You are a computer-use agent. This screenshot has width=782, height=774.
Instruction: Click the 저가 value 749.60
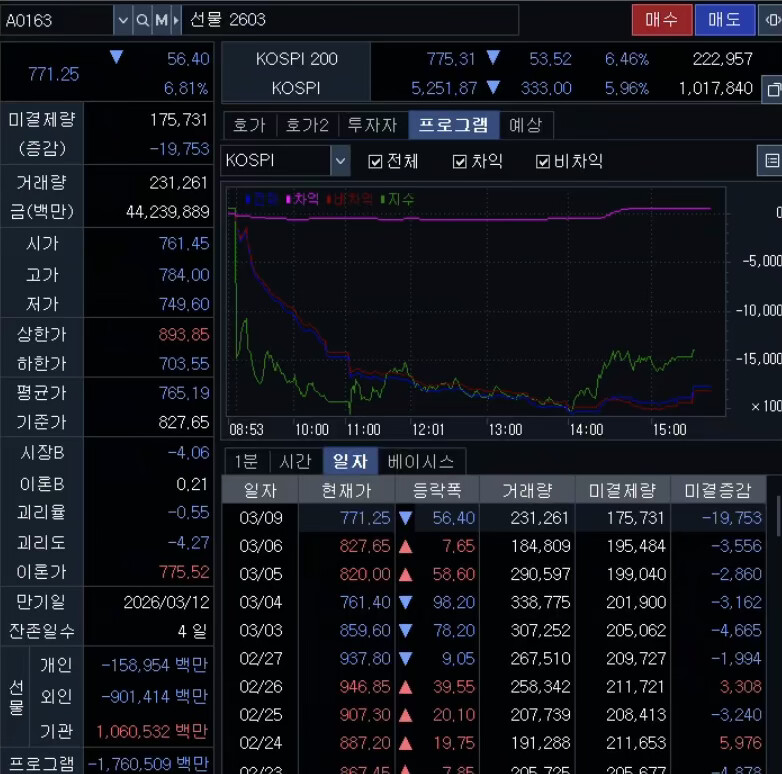click(x=184, y=304)
